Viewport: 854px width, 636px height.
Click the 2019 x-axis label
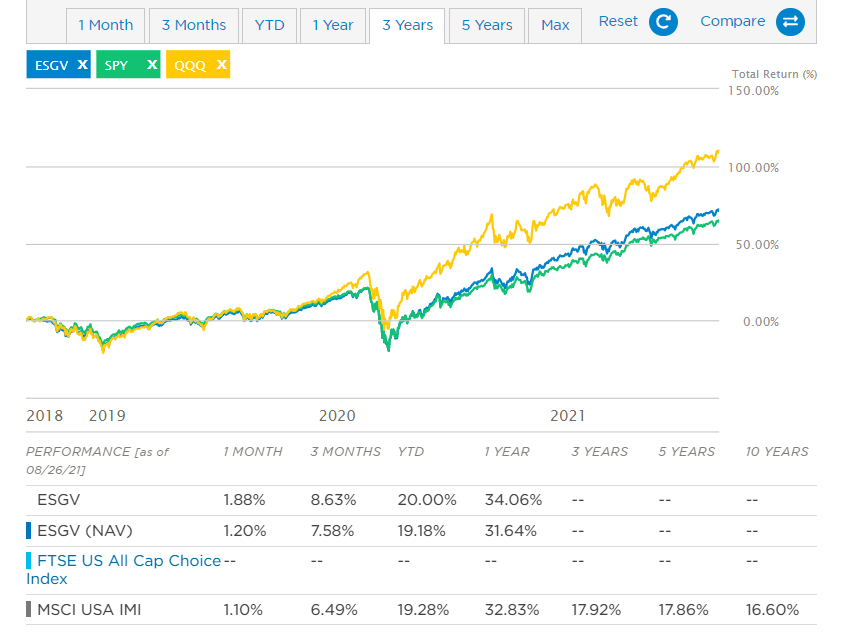107,415
